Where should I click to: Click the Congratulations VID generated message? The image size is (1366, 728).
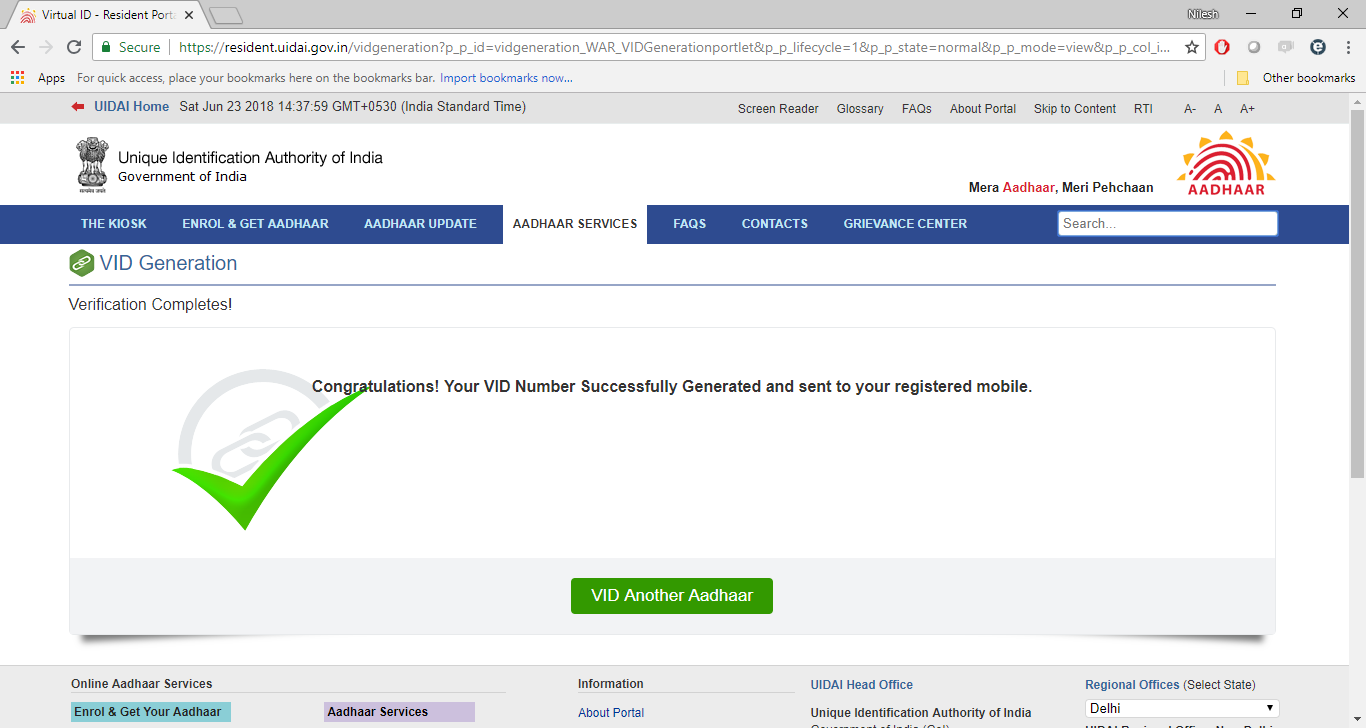click(672, 387)
